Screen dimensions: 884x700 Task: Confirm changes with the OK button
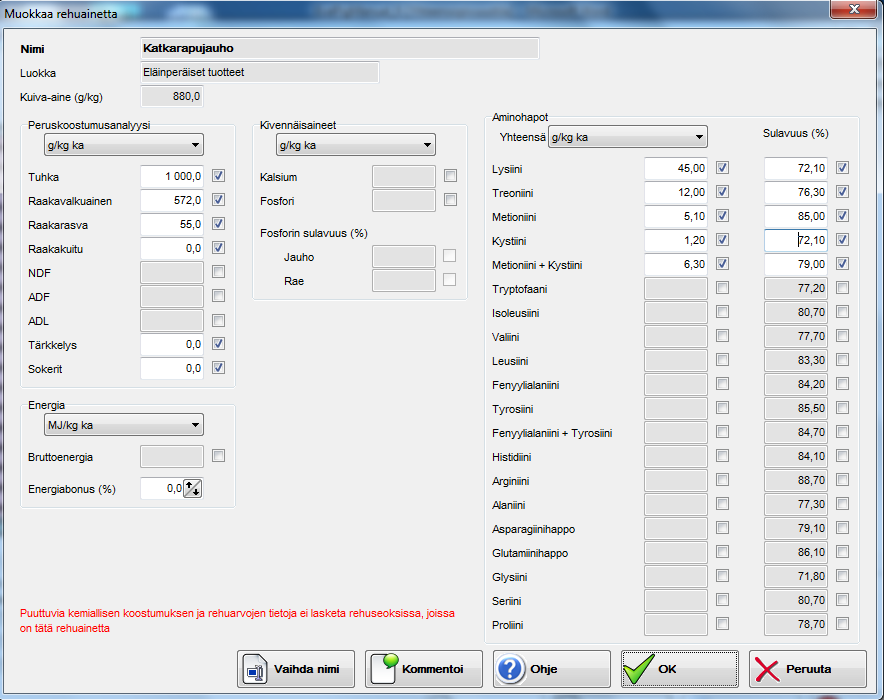pos(680,669)
